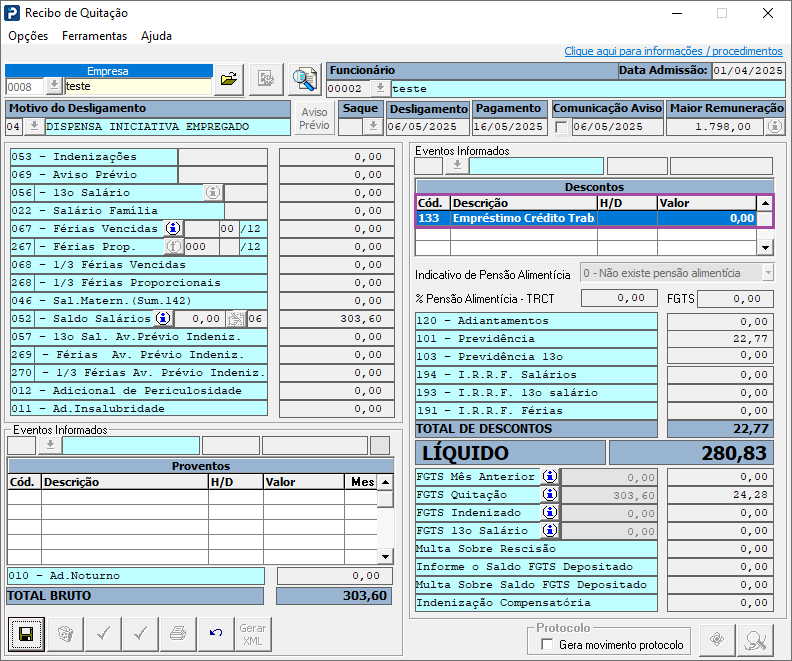Click the Proventos table scroll up arrow
792x661 pixels.
coord(385,482)
